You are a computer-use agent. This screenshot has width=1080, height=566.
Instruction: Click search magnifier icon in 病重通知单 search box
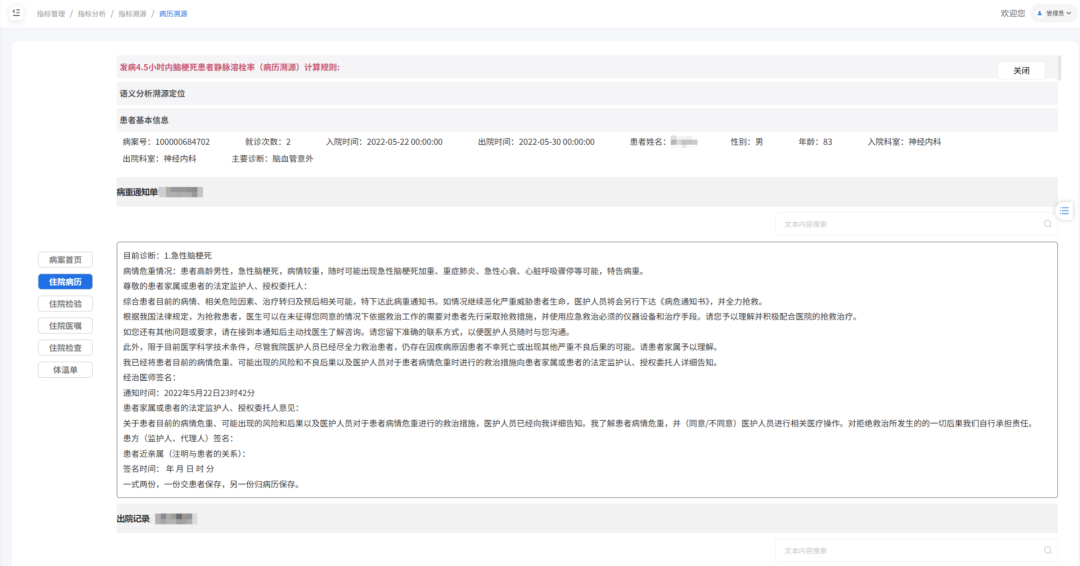point(1047,224)
